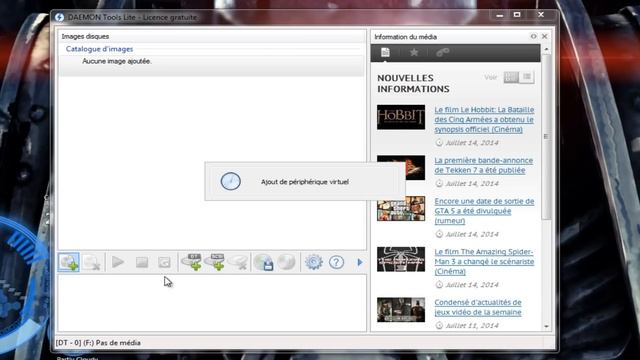Click the Add Image toolbar icon
The image size is (640, 360).
pyautogui.click(x=69, y=262)
